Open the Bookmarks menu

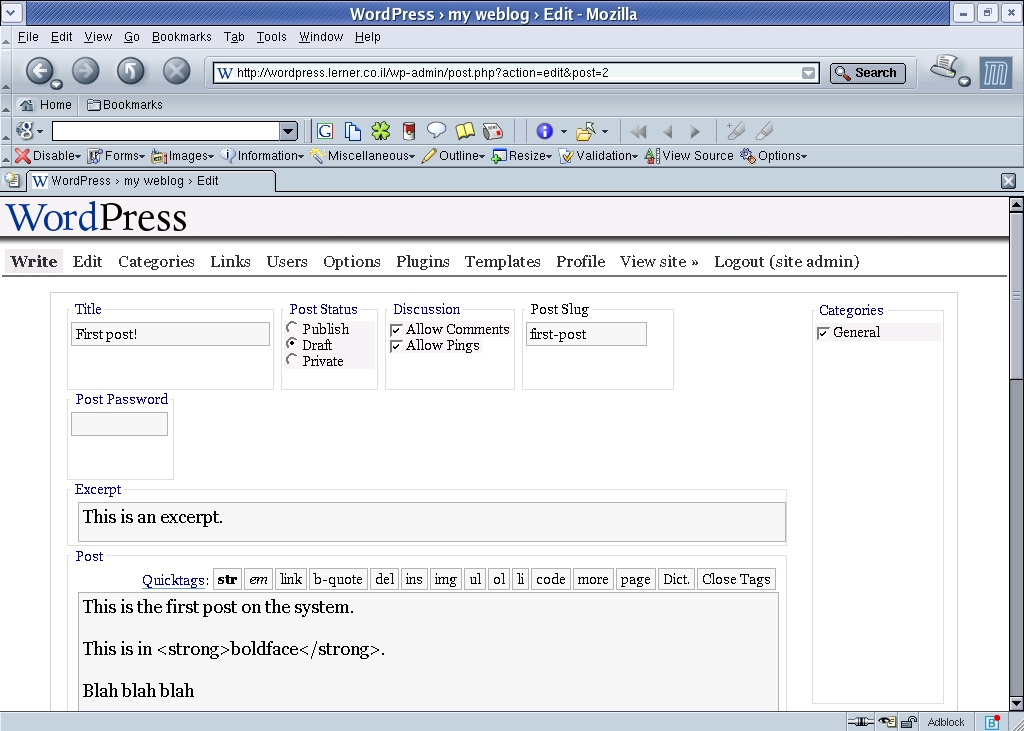pos(181,37)
